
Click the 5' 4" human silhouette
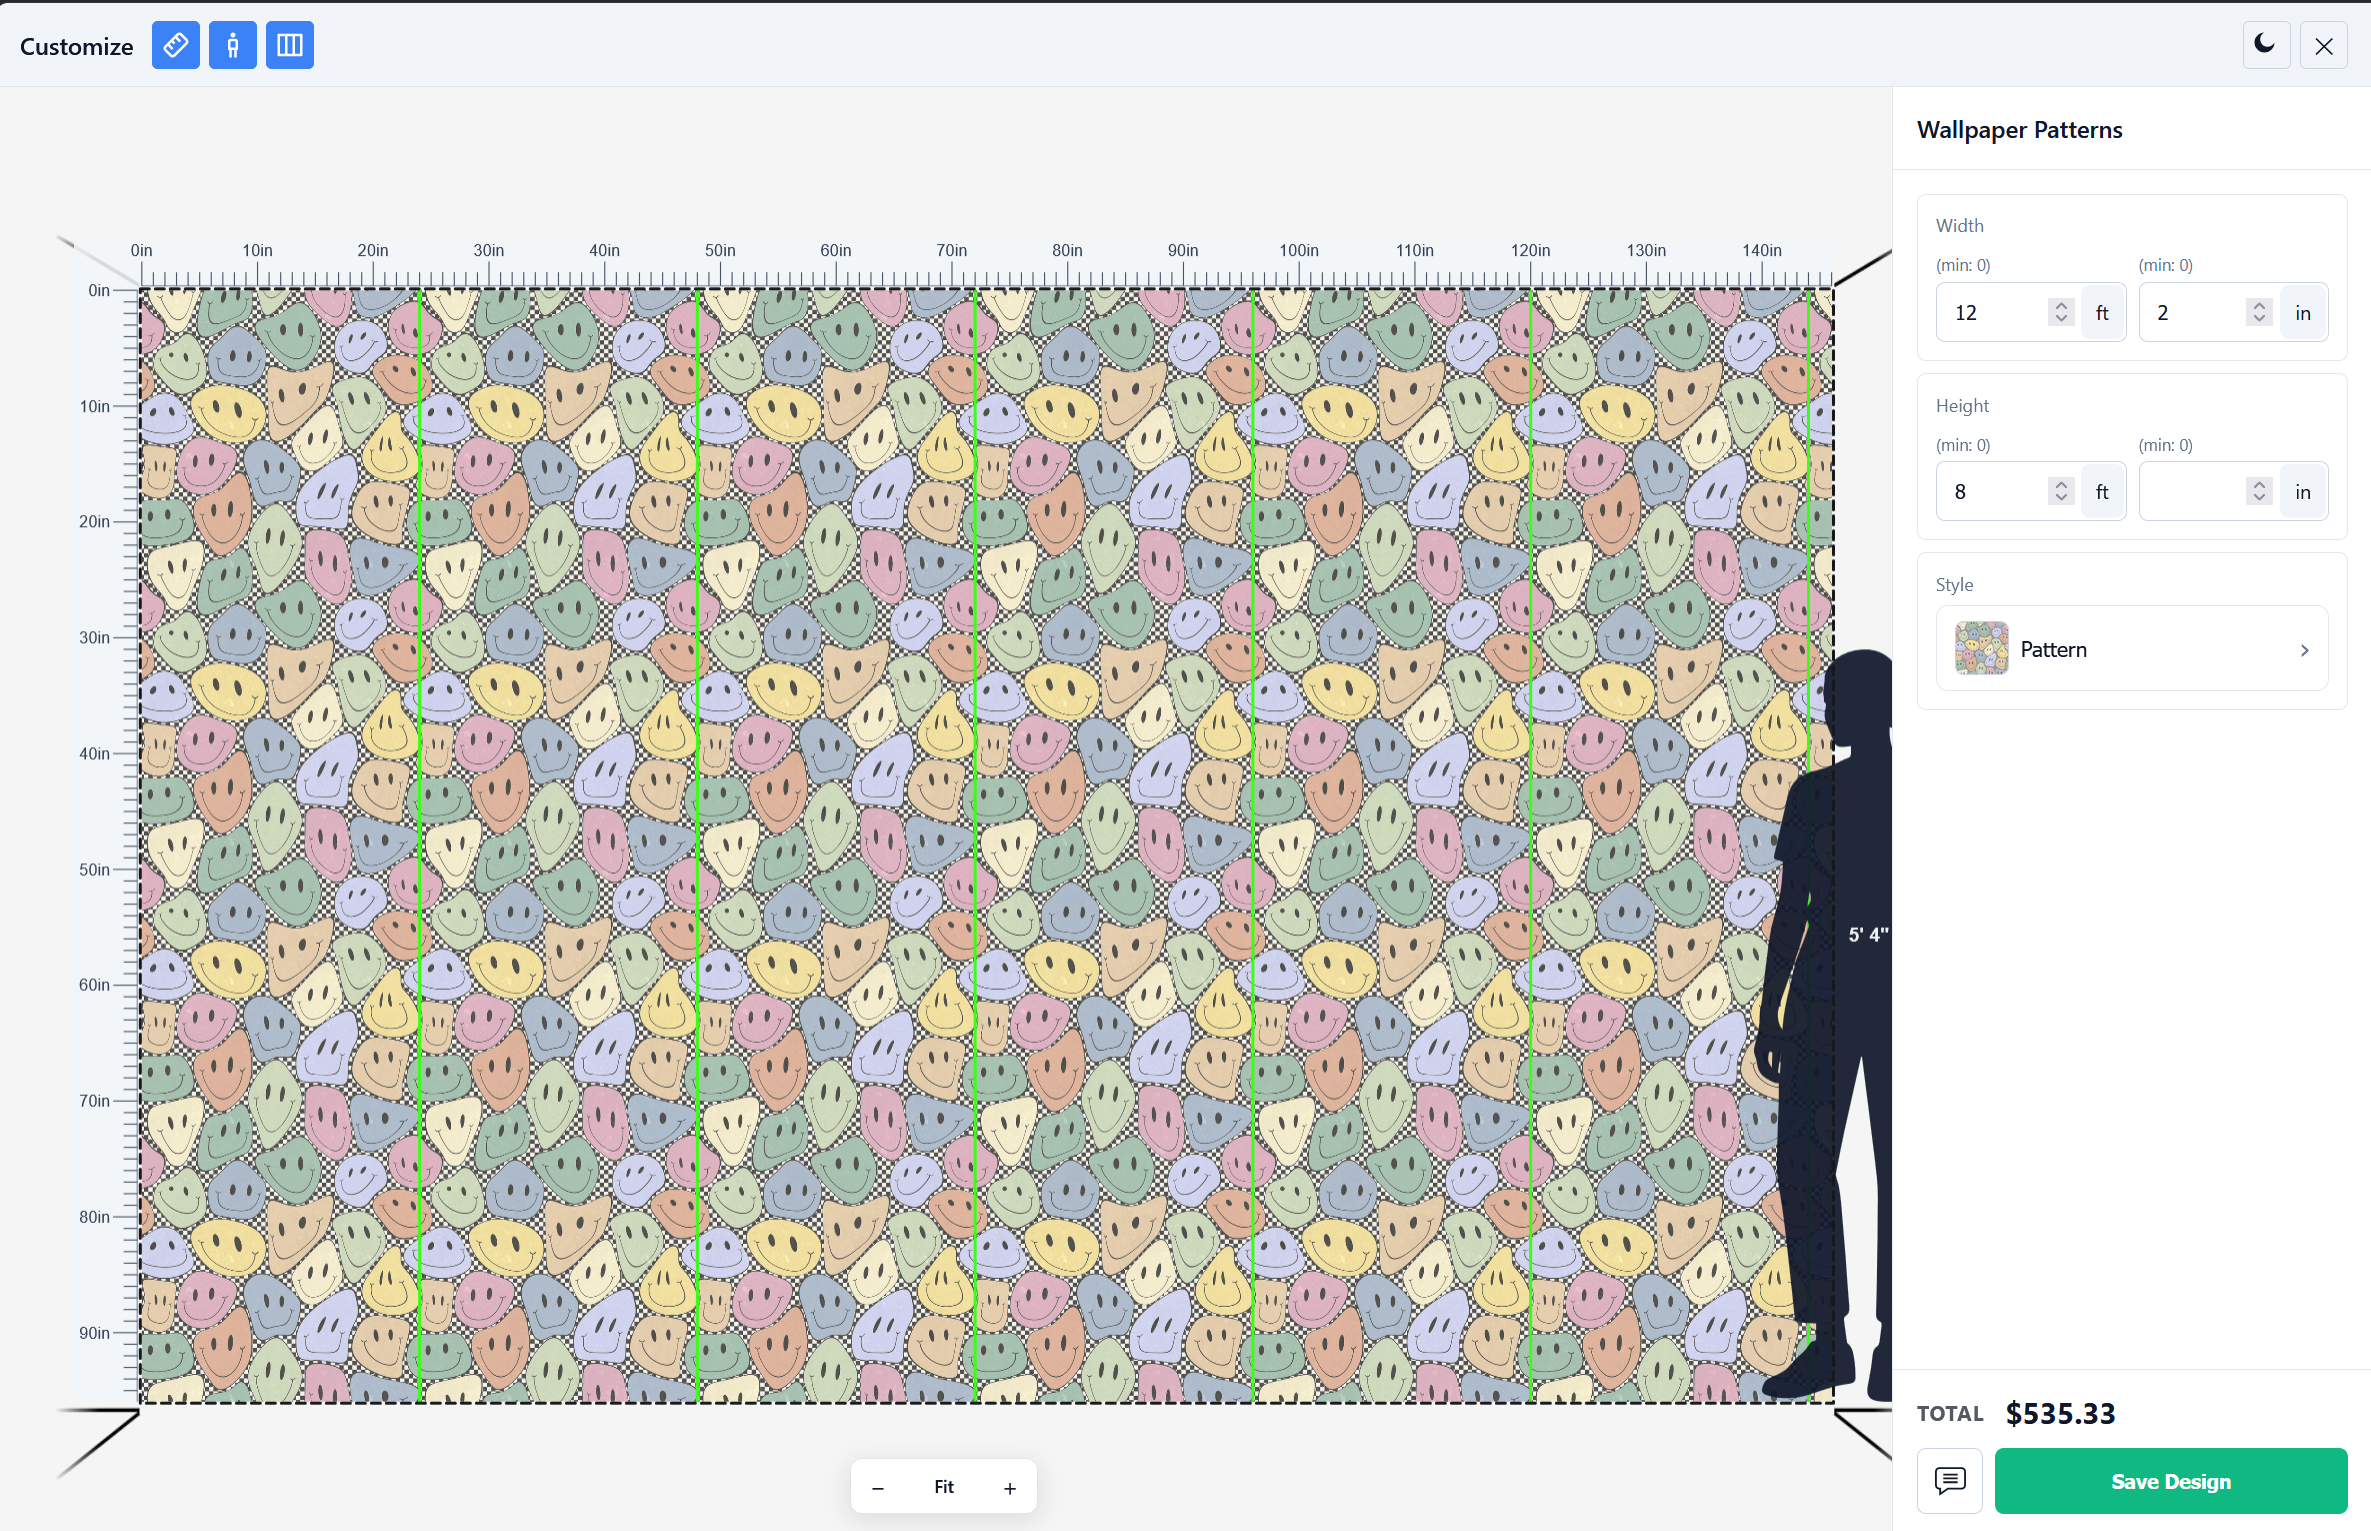tap(1825, 1025)
